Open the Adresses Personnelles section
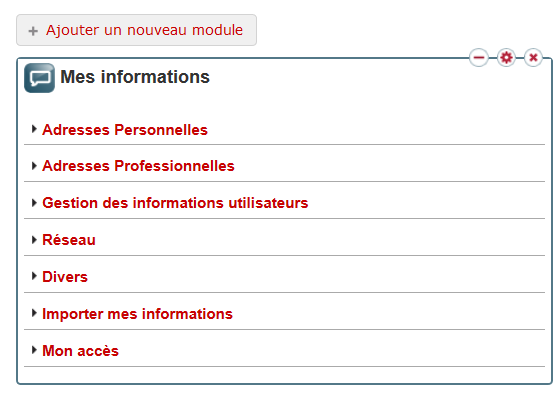Viewport: 560px width, 416px height. click(x=125, y=130)
